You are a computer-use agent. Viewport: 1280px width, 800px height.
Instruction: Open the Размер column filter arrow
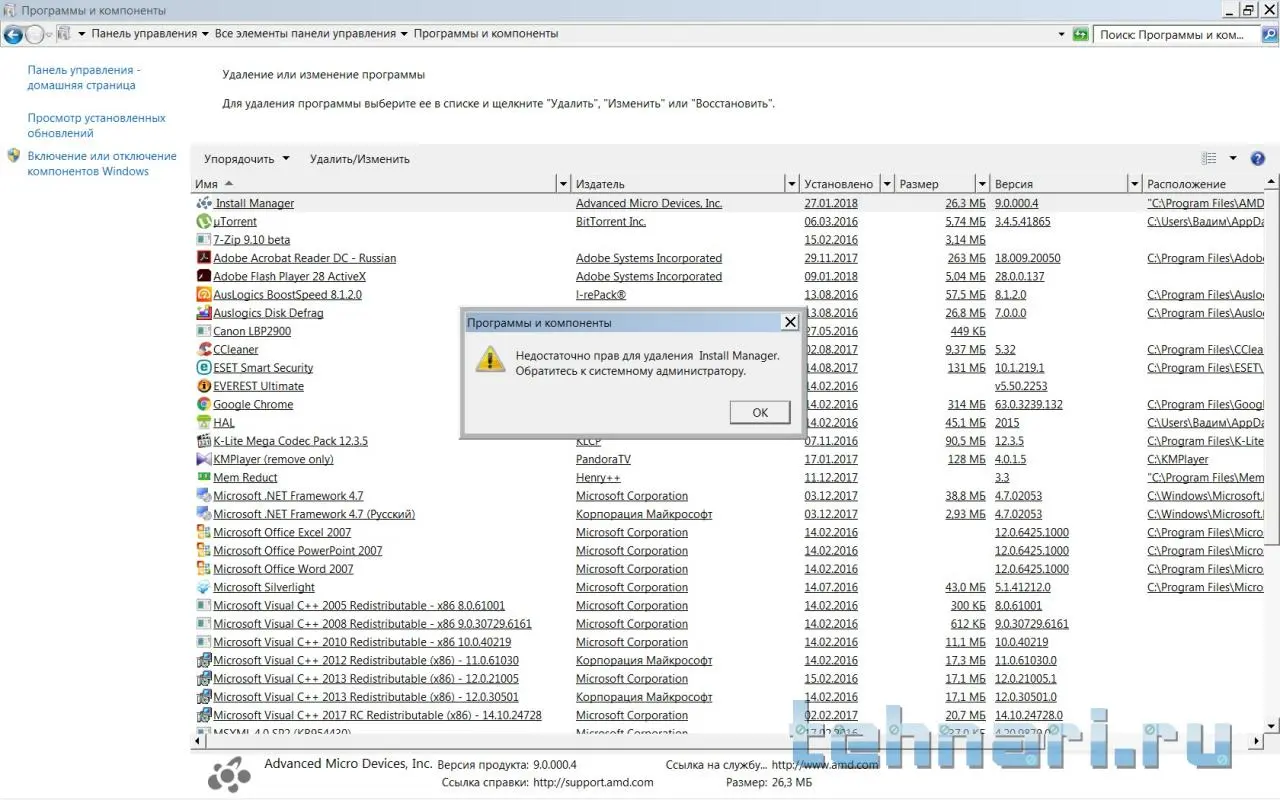pos(981,184)
